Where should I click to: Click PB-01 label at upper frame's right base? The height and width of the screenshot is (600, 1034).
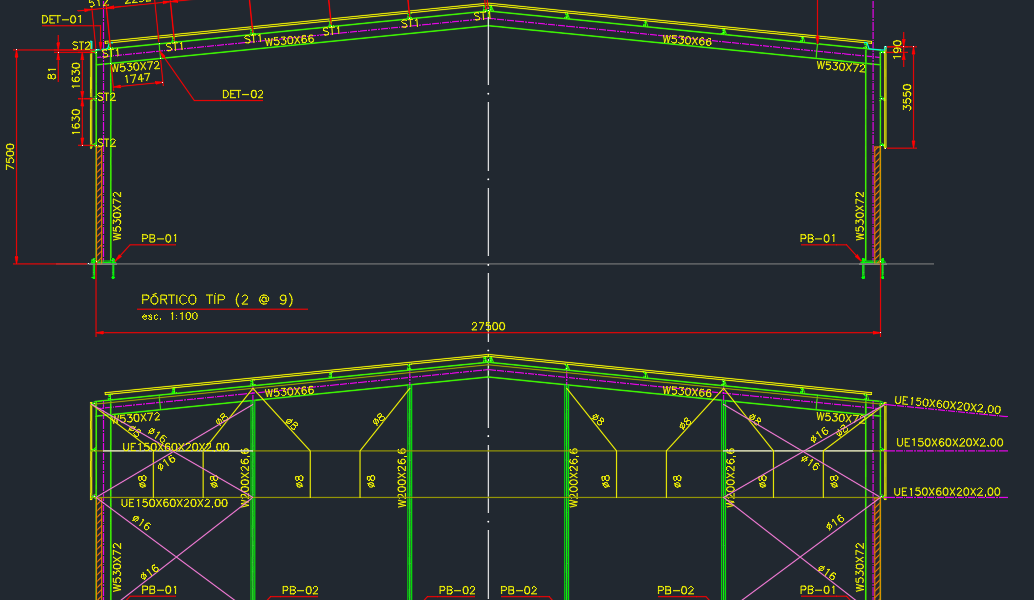pyautogui.click(x=817, y=239)
